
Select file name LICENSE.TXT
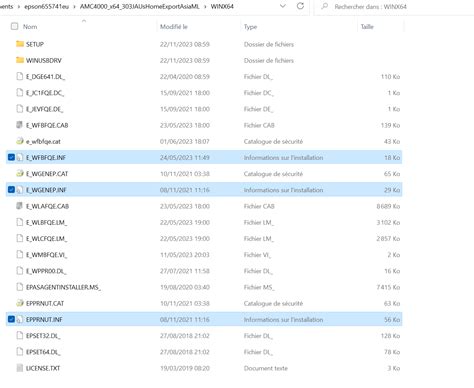tap(43, 368)
